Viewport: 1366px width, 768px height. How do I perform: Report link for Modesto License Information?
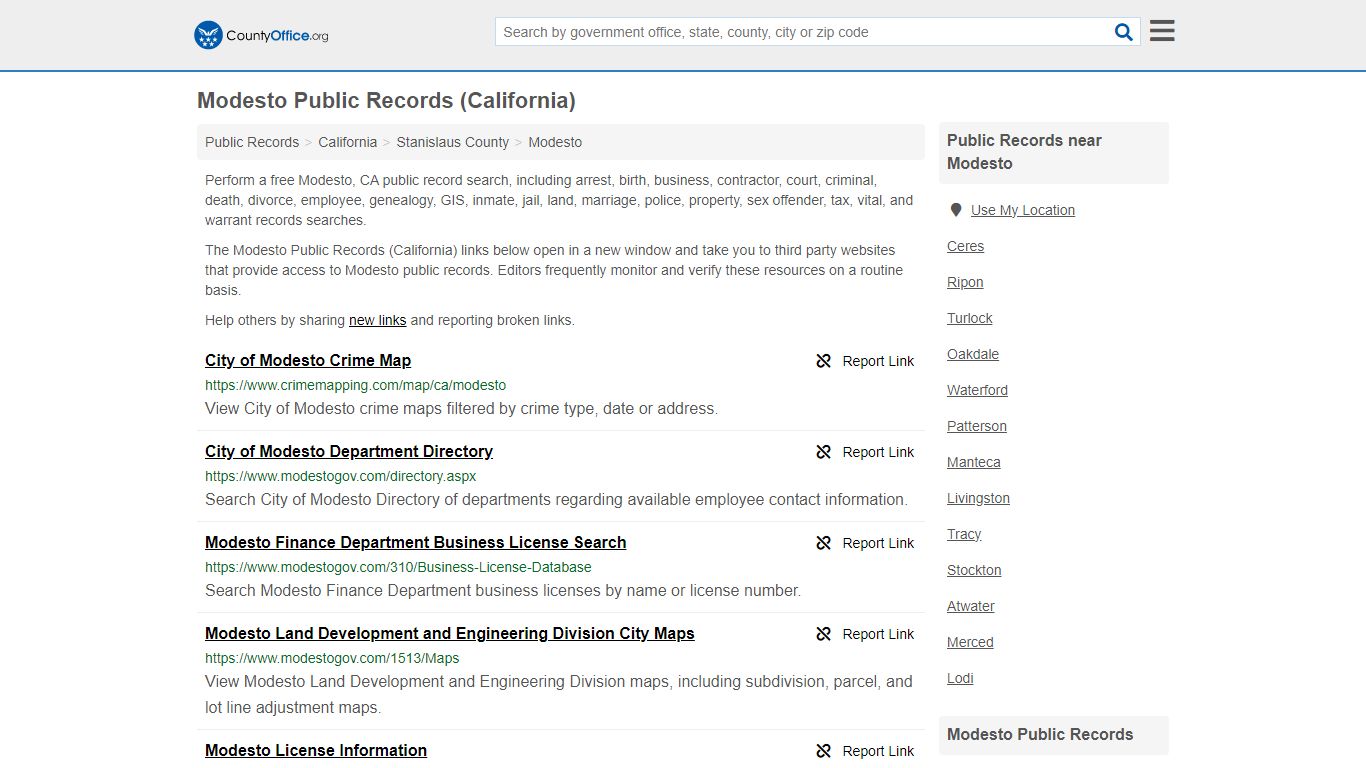coord(865,751)
